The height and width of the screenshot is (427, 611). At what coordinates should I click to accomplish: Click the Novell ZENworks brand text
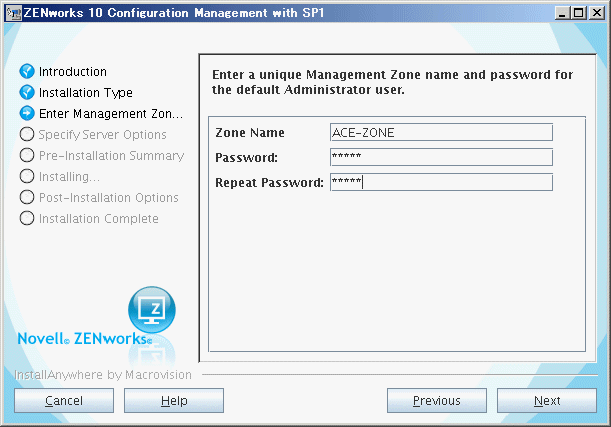tap(85, 339)
